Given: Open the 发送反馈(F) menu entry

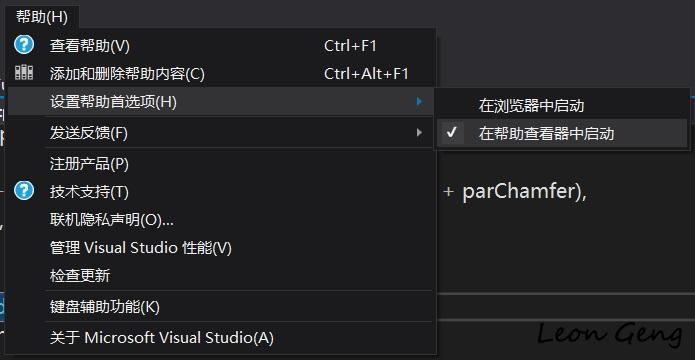Looking at the screenshot, I should pos(220,132).
